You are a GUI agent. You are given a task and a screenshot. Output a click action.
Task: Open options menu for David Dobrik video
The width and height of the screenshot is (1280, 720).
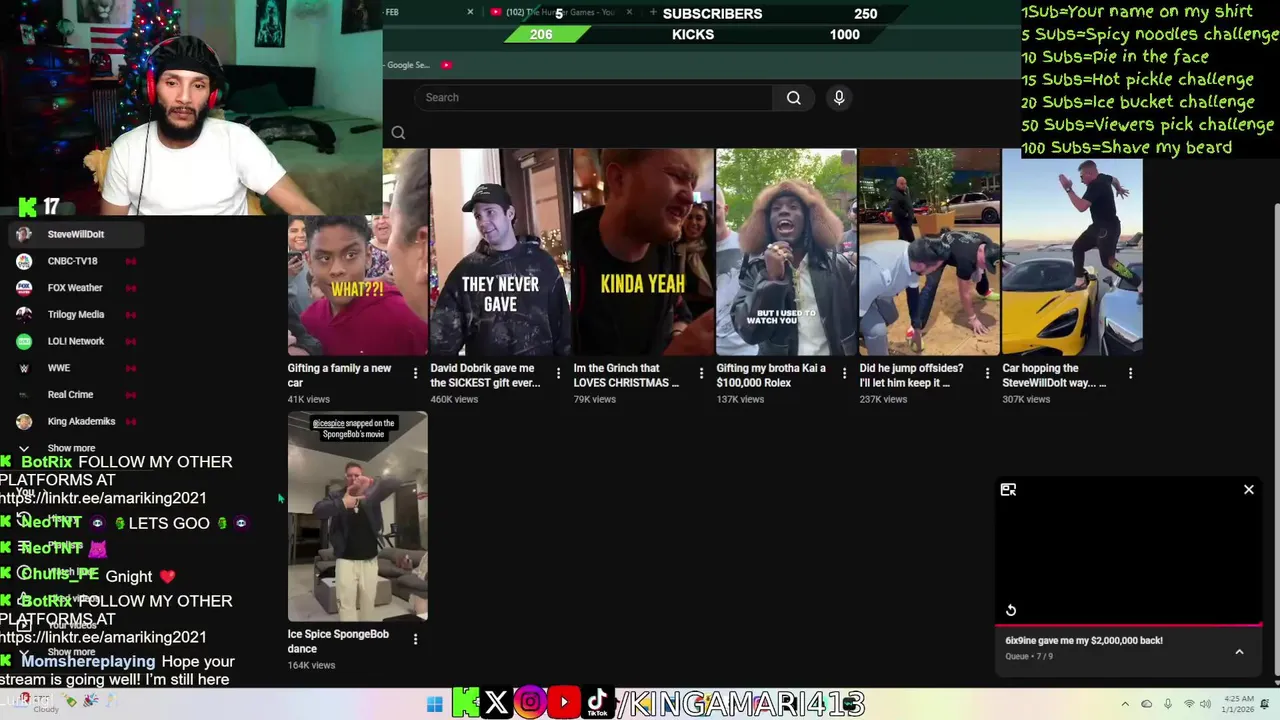(558, 373)
